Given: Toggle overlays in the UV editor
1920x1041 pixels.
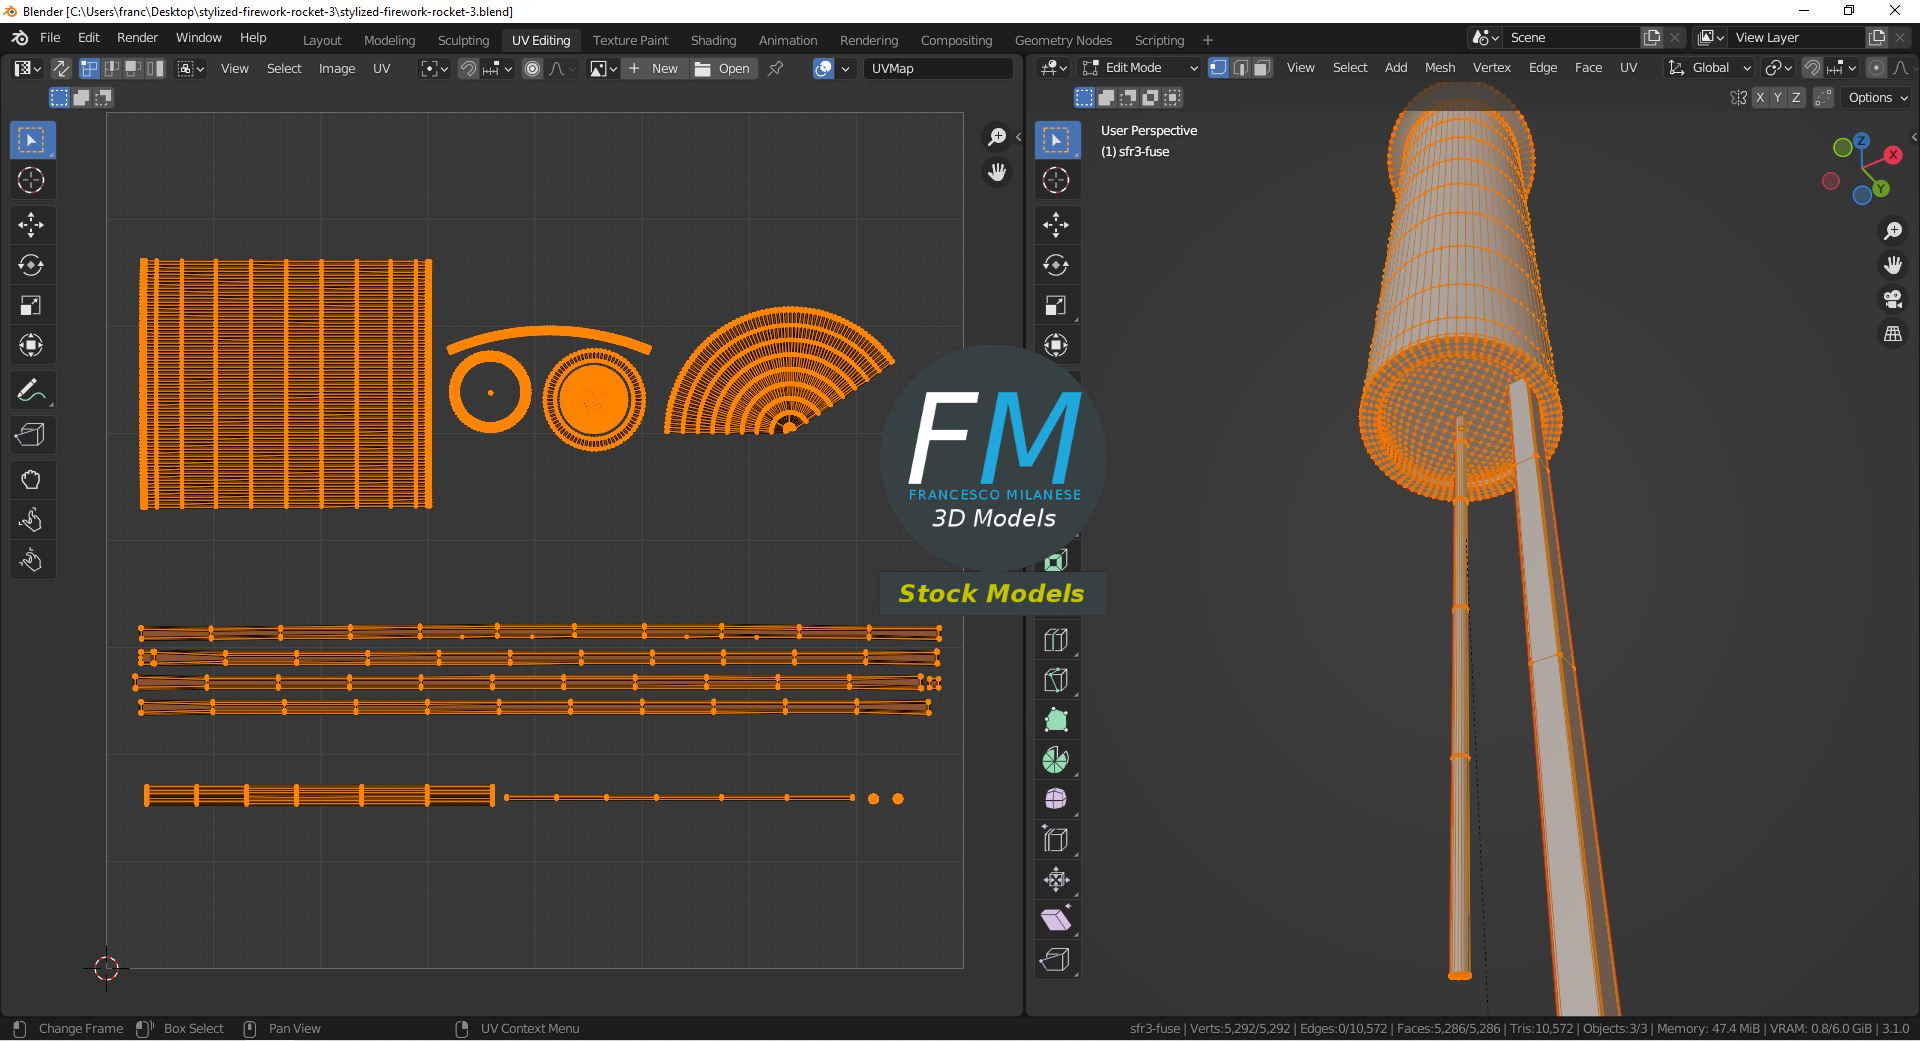Looking at the screenshot, I should [x=823, y=68].
